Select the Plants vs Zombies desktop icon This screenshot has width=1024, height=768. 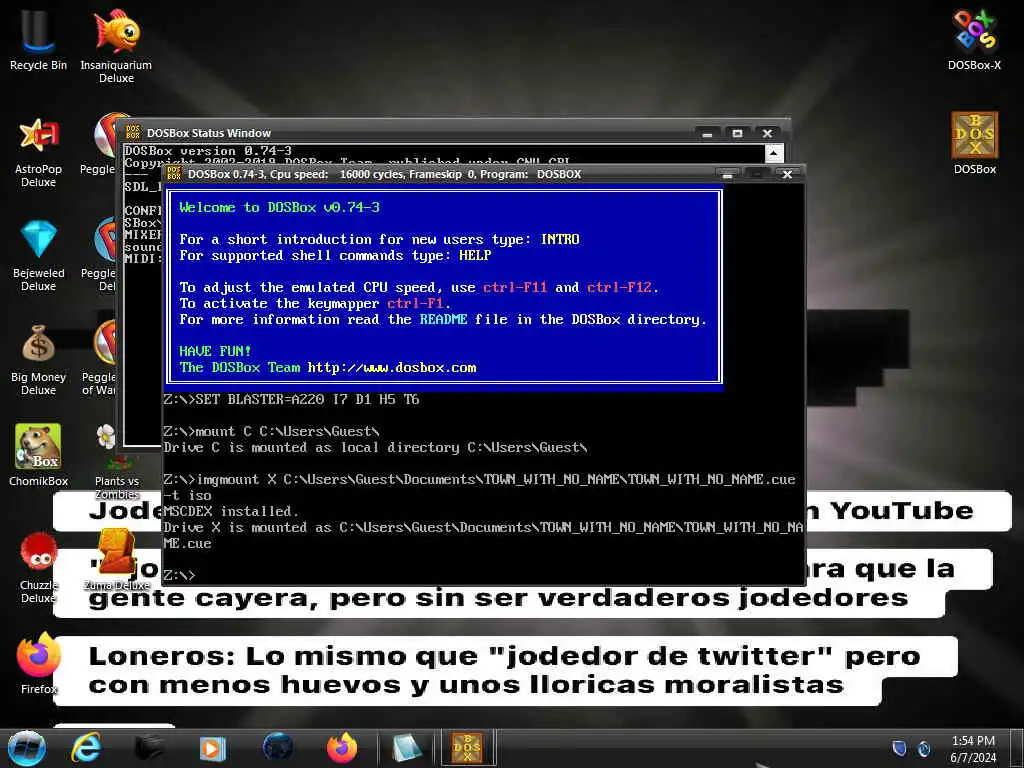click(x=116, y=461)
